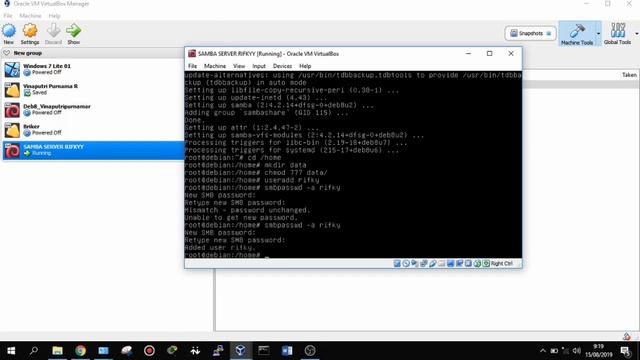Select Windows 7 Lite 01 machine
Screen dimensions: 640x360
(x=93, y=69)
